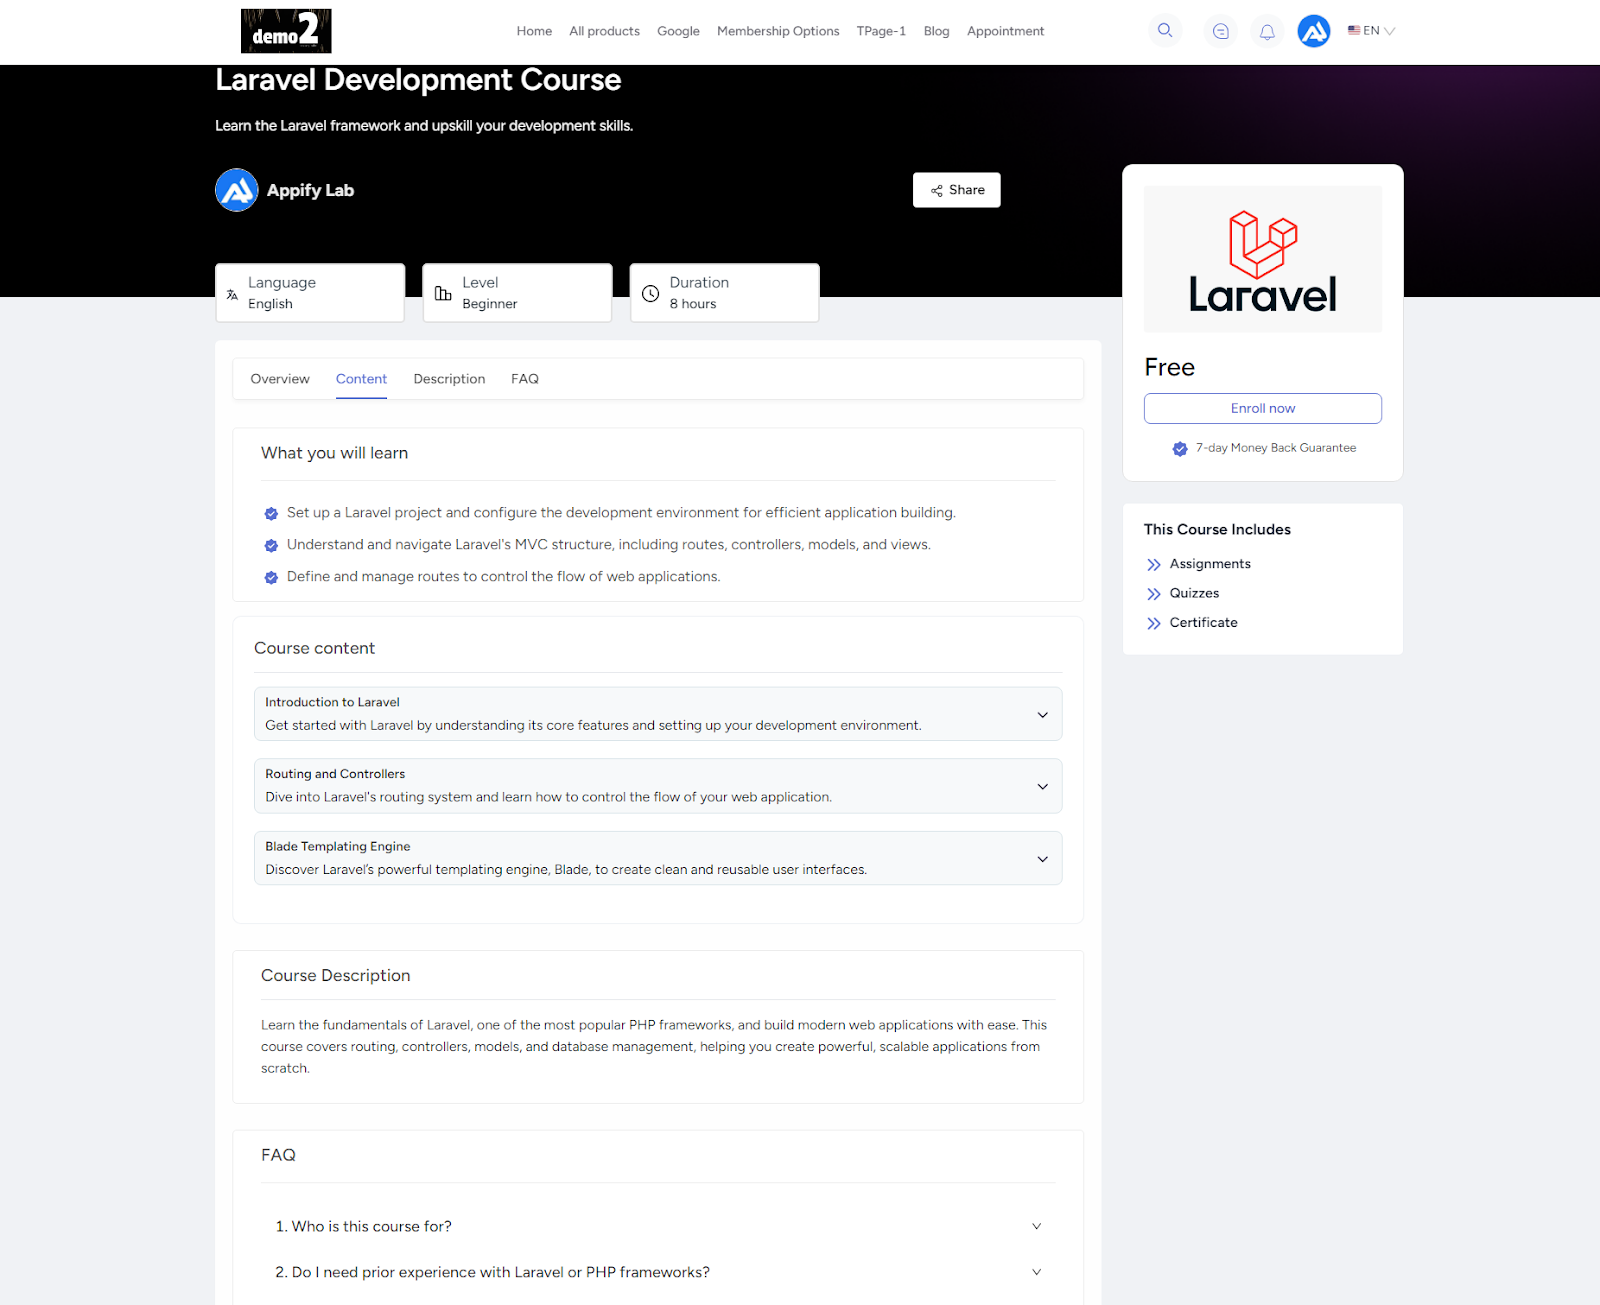
Task: Open the EN language dropdown arrow
Action: [1389, 31]
